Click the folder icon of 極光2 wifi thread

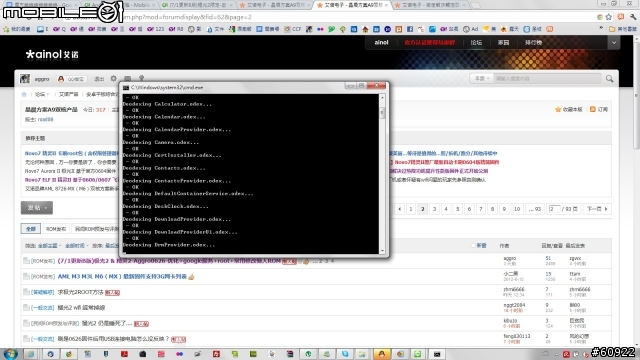click(x=26, y=308)
